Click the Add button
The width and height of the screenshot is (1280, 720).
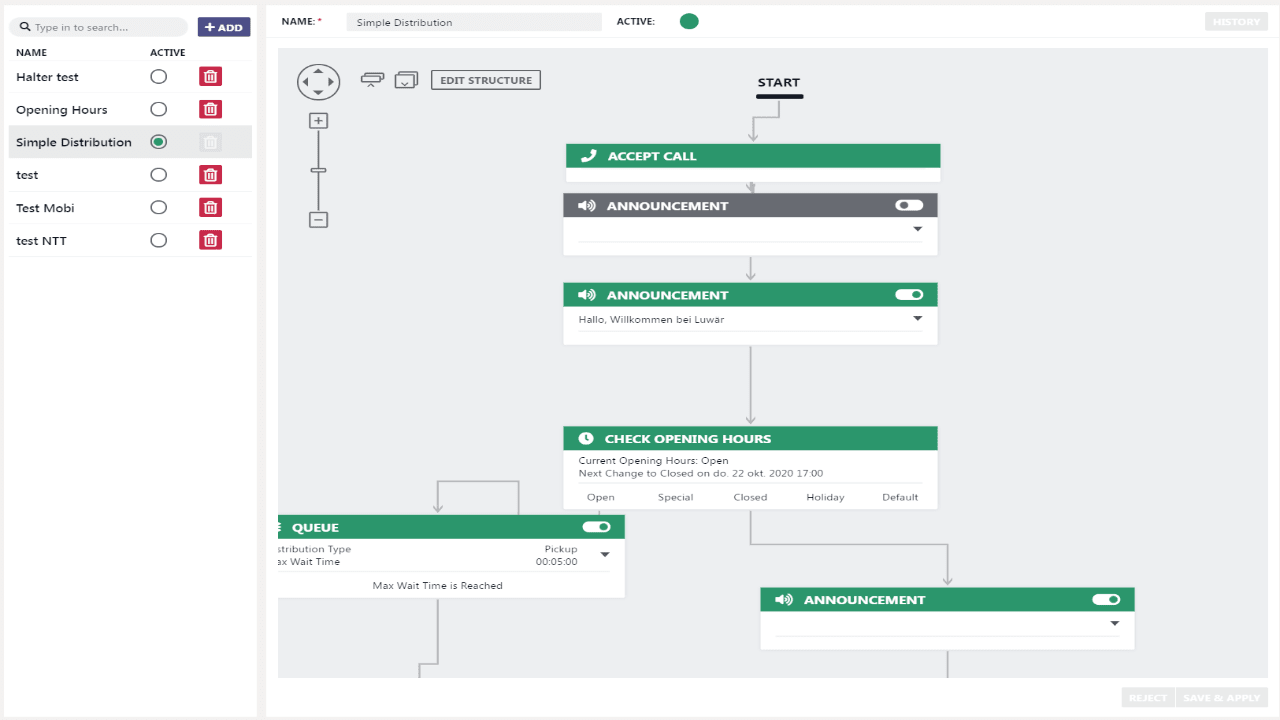[x=224, y=27]
